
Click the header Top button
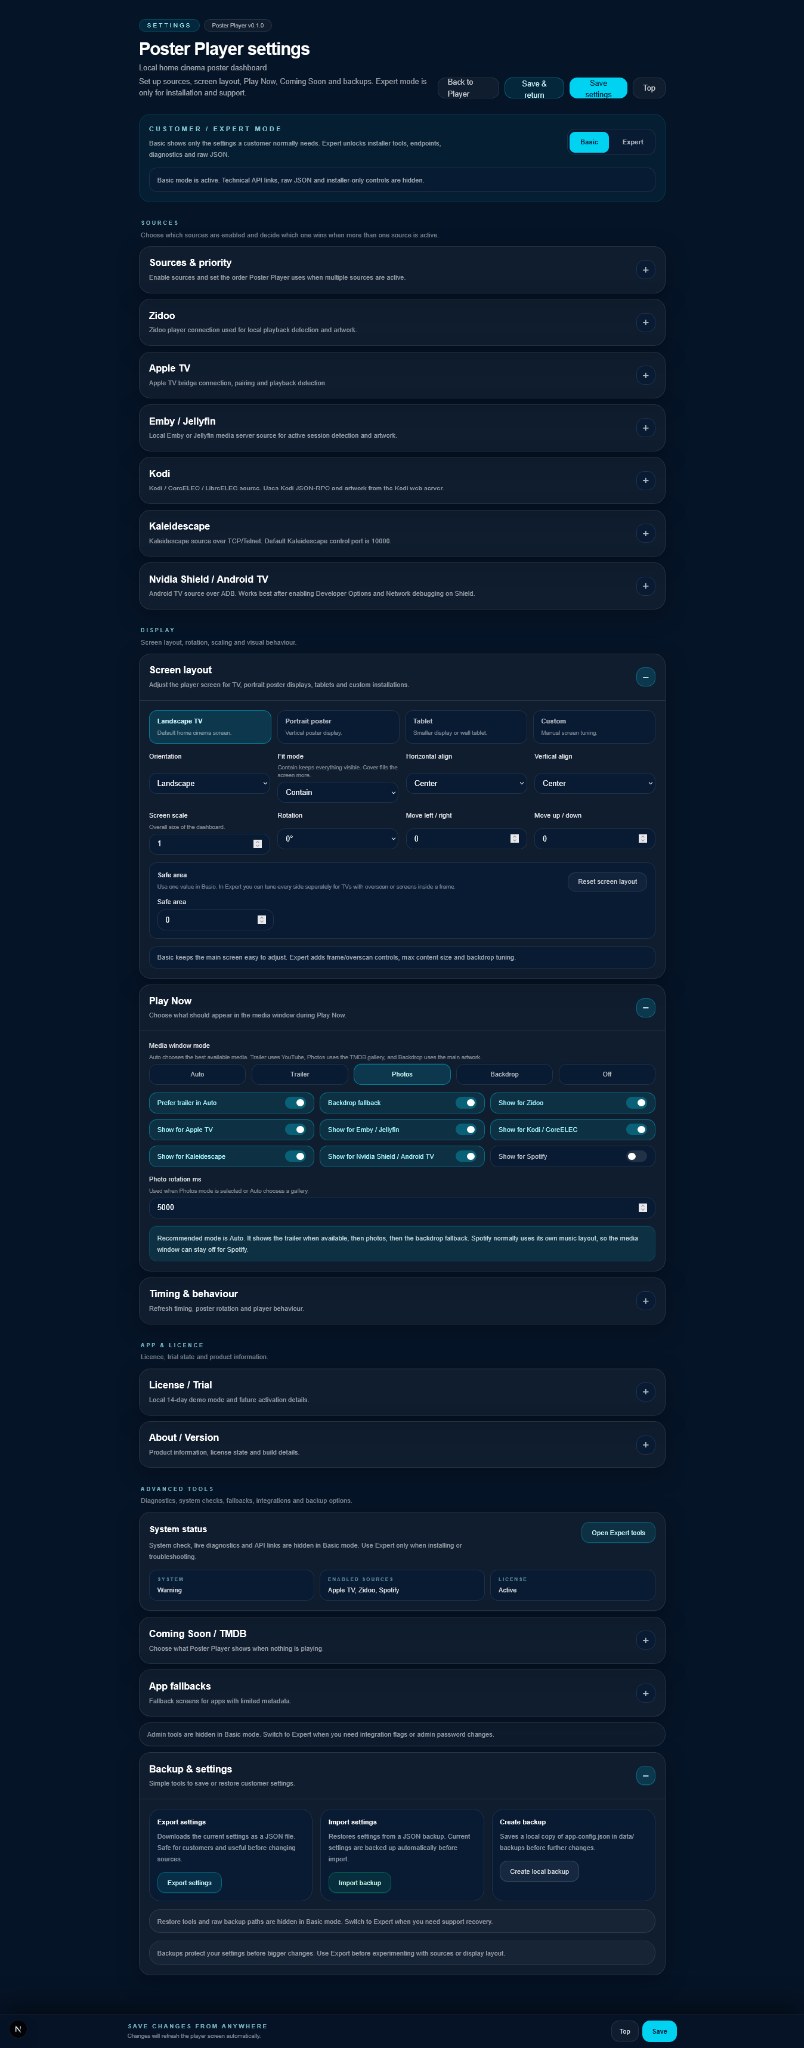649,88
